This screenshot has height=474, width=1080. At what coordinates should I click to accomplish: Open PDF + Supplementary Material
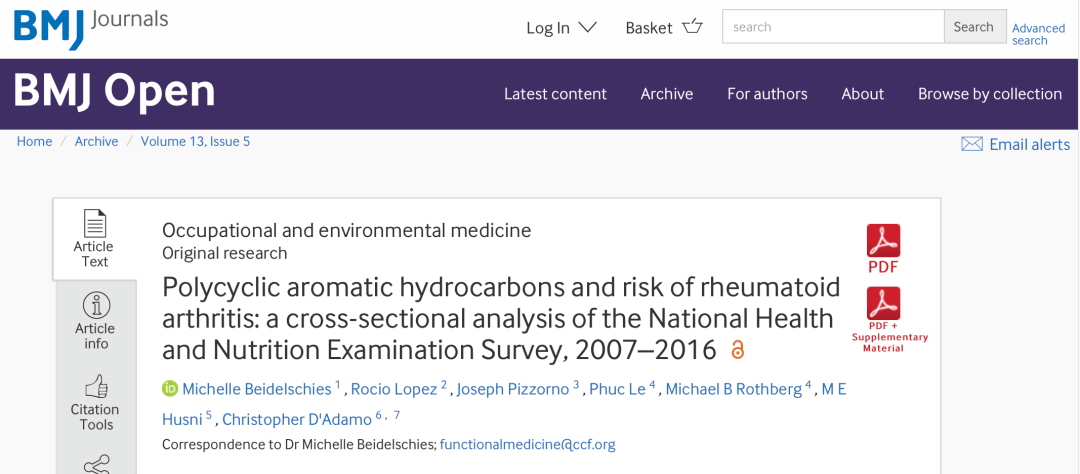tap(884, 316)
